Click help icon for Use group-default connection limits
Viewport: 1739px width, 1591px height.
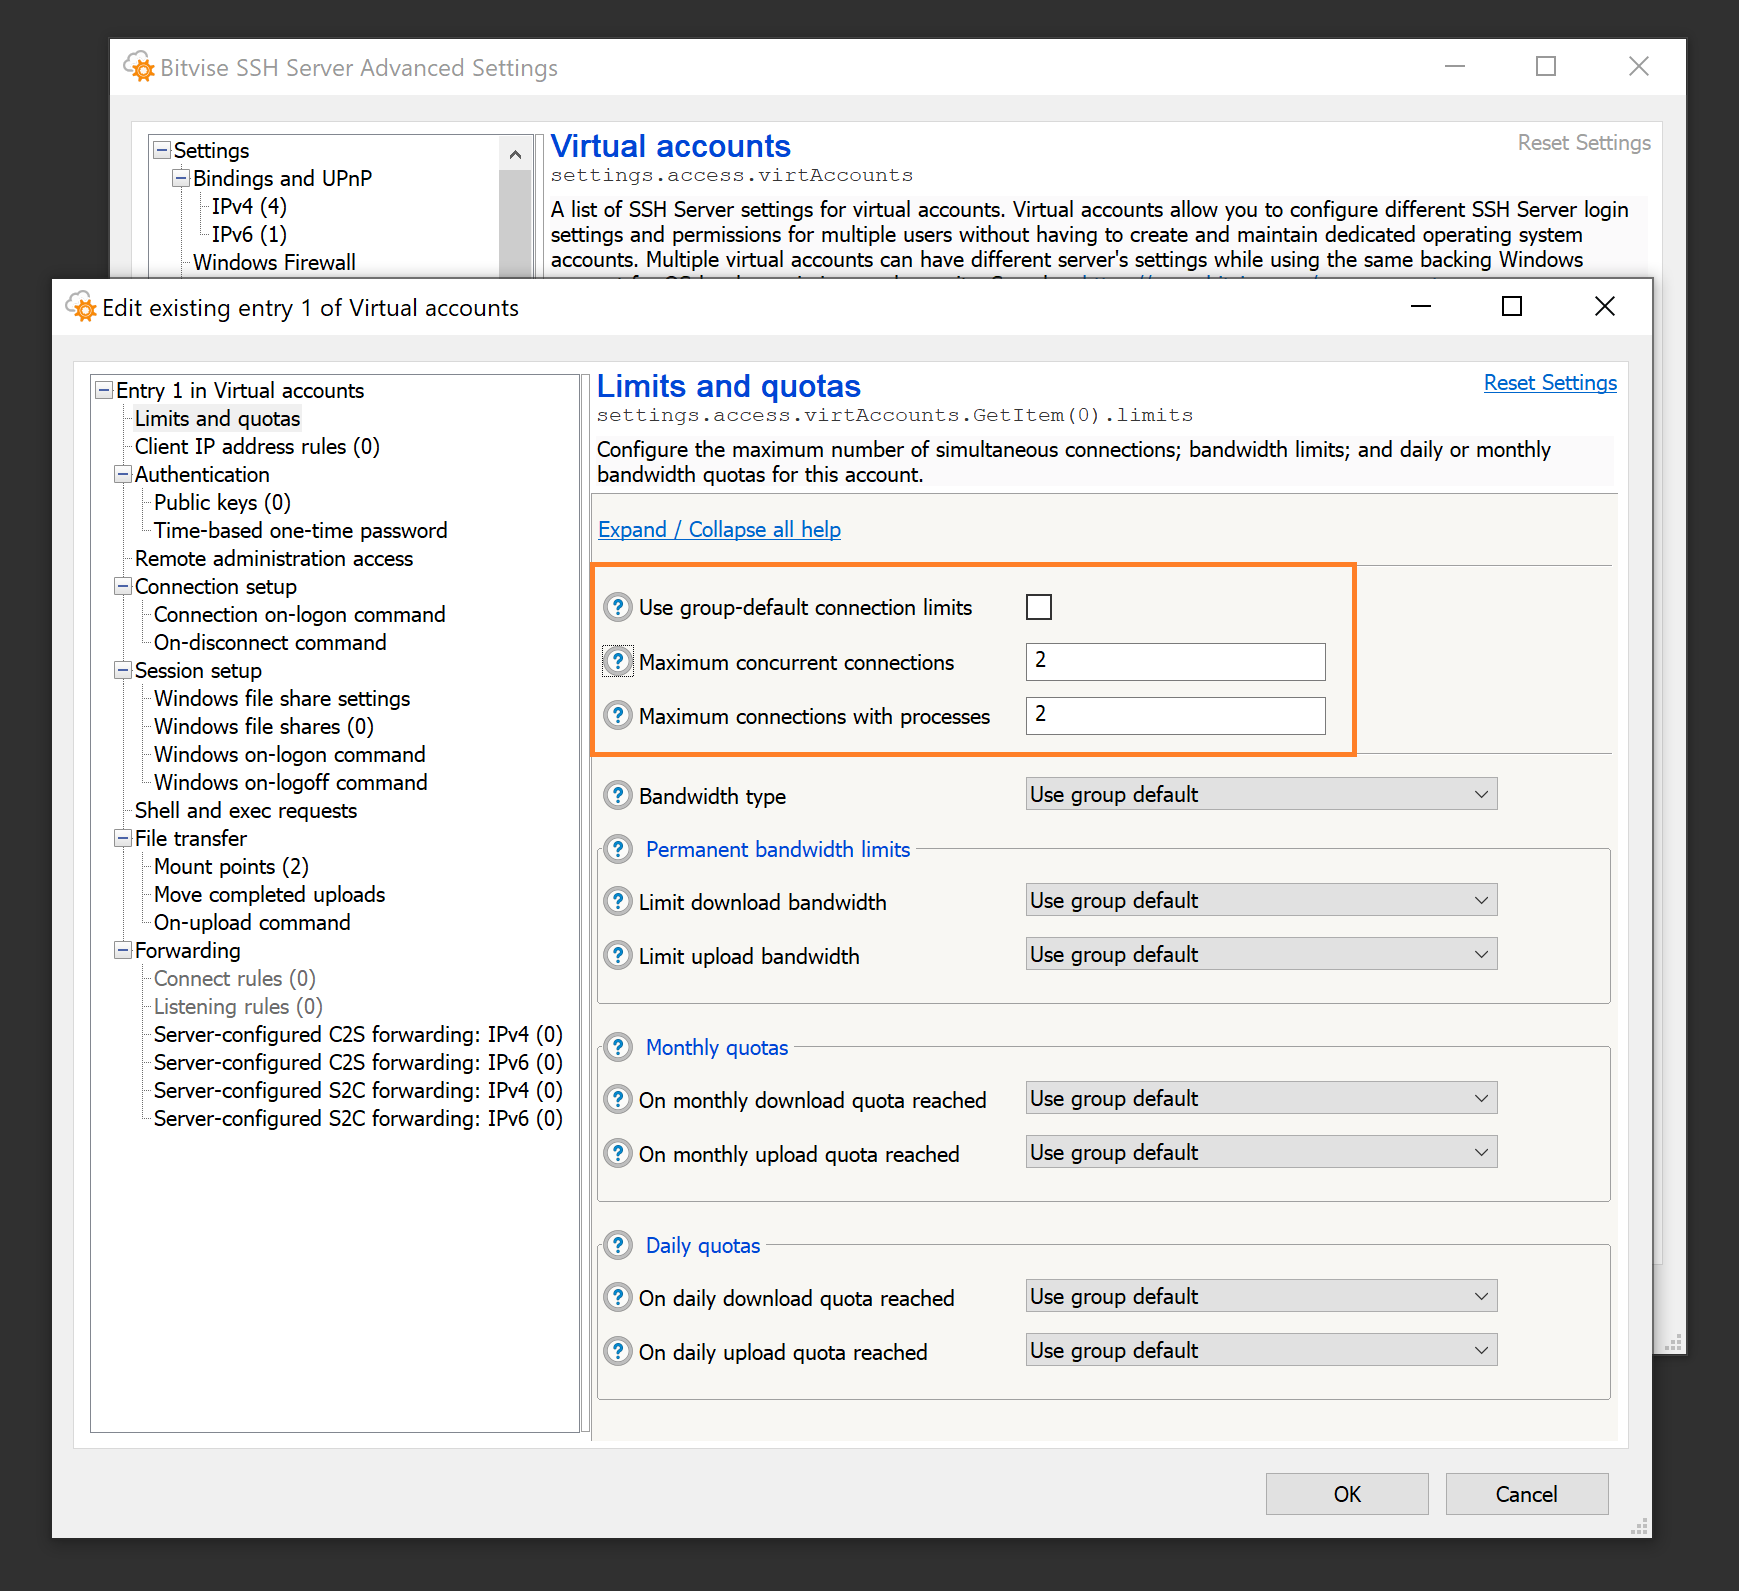[618, 607]
